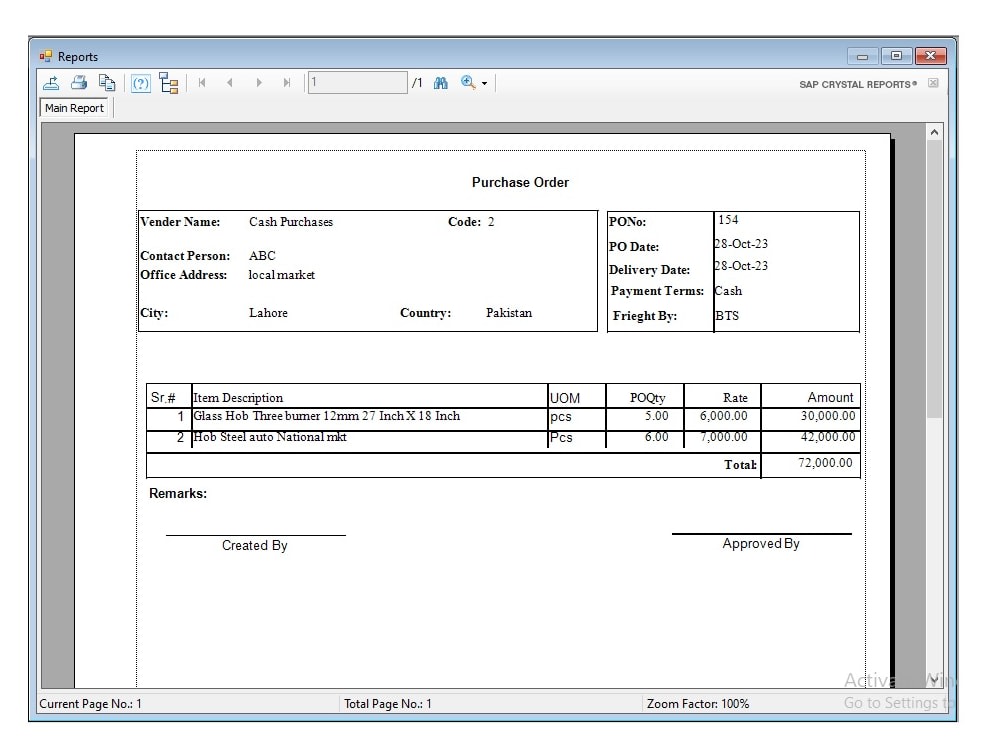Switch to the Main Report tab
The image size is (1000, 750).
tap(73, 107)
